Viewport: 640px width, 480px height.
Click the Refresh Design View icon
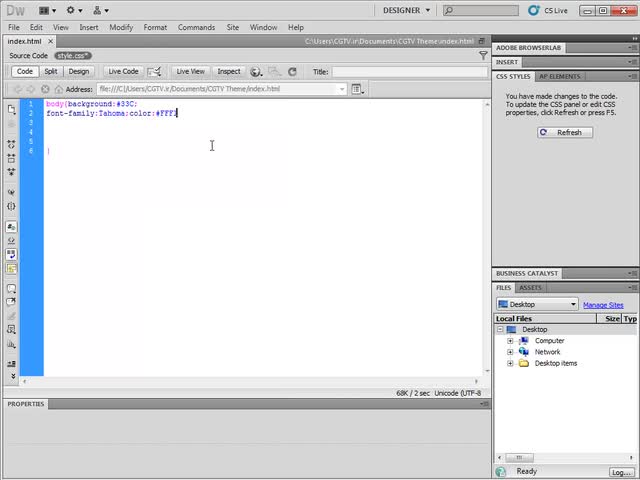point(292,72)
